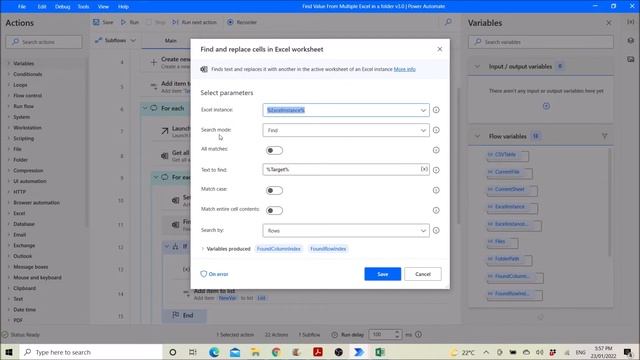Open the Edit menu
The height and width of the screenshot is (360, 640).
(x=42, y=7)
